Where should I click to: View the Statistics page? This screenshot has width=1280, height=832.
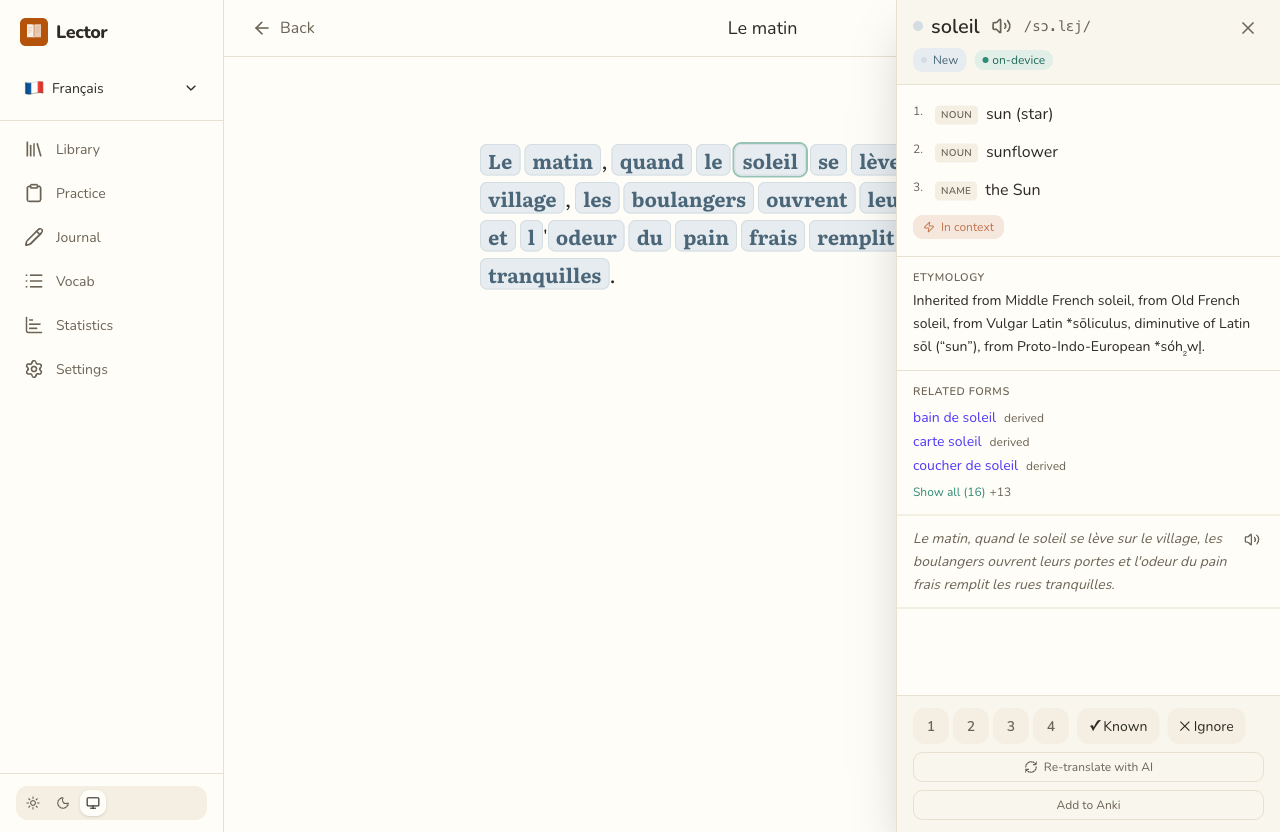tap(111, 325)
